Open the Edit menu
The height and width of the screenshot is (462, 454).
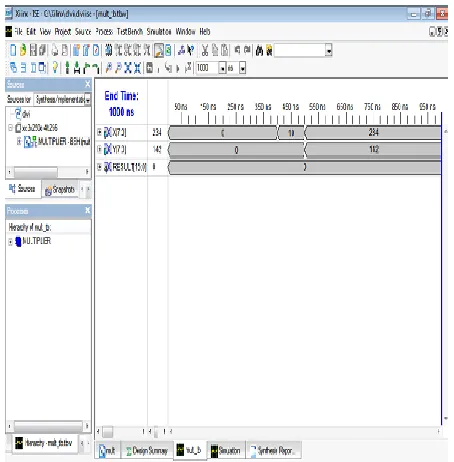31,32
